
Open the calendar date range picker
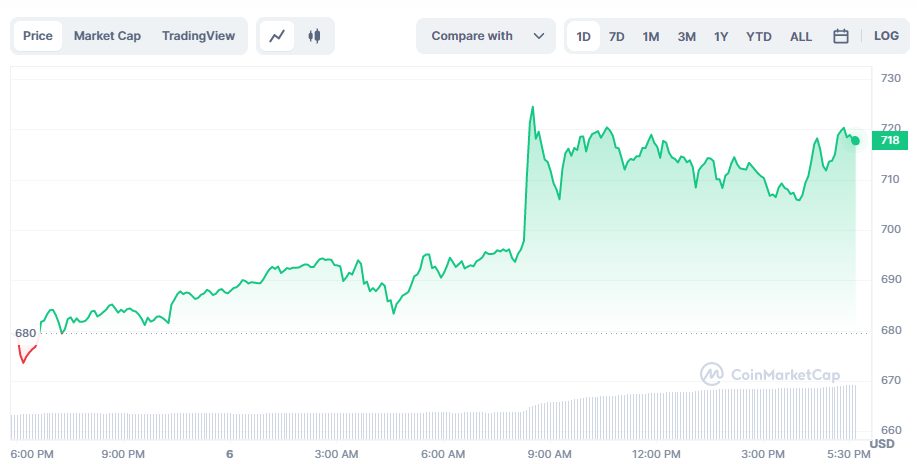pos(841,36)
